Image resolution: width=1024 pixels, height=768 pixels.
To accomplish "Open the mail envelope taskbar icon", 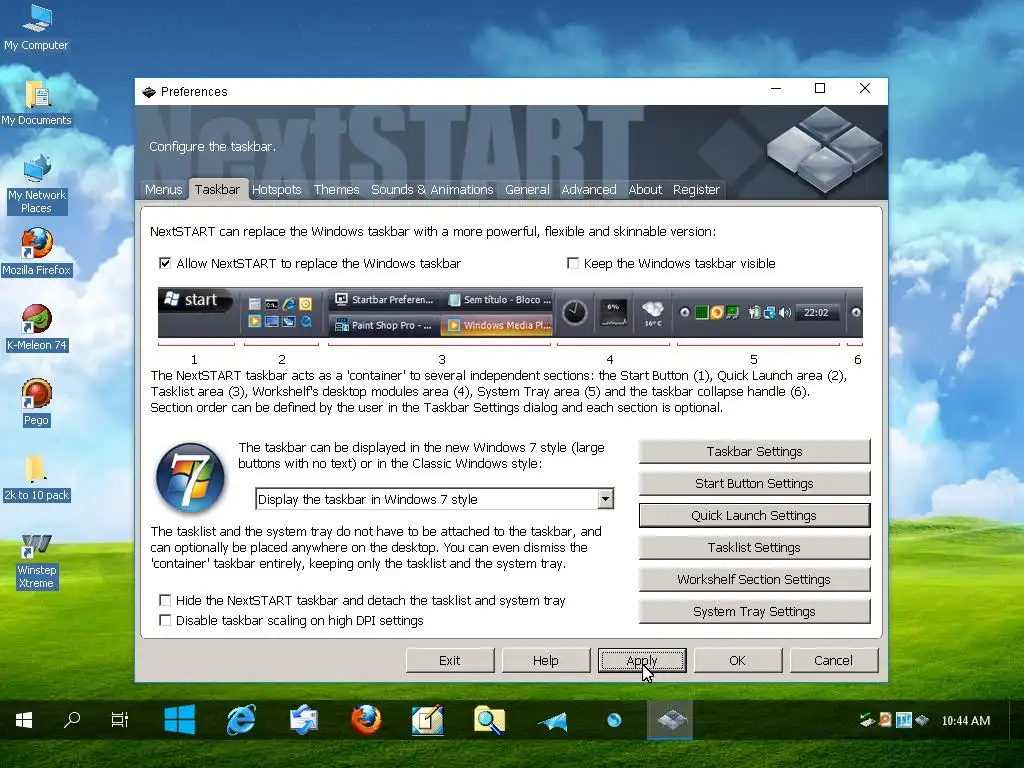I will tap(304, 720).
